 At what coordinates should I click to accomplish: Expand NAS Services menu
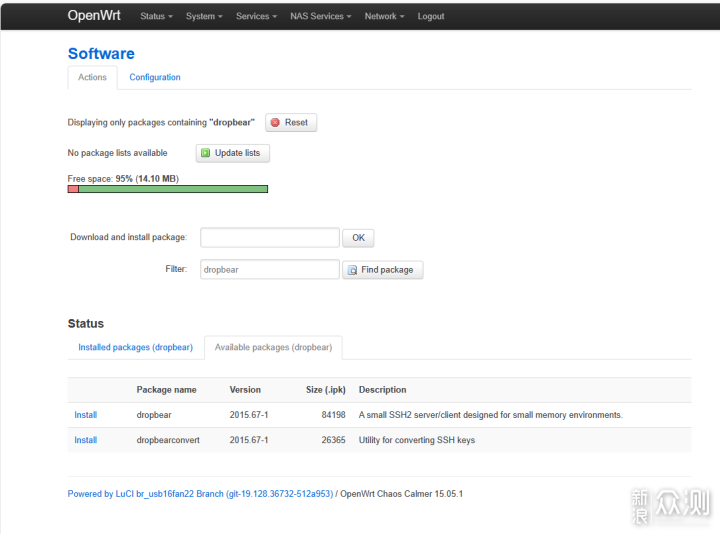[x=321, y=16]
